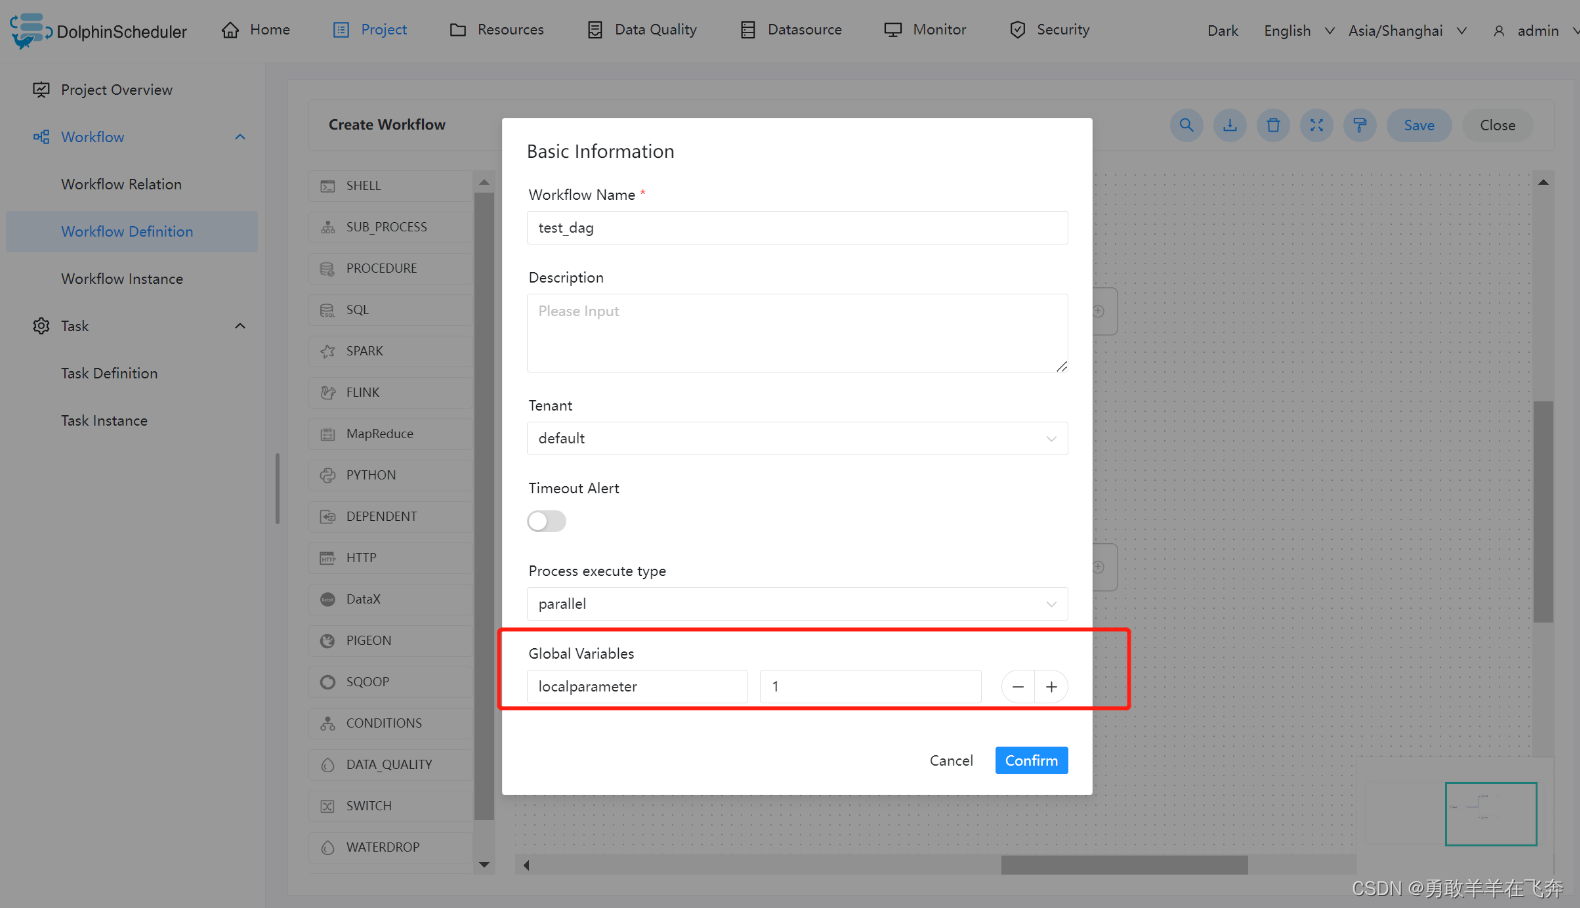Click the delete trash icon in toolbar
The width and height of the screenshot is (1580, 908).
[1273, 125]
